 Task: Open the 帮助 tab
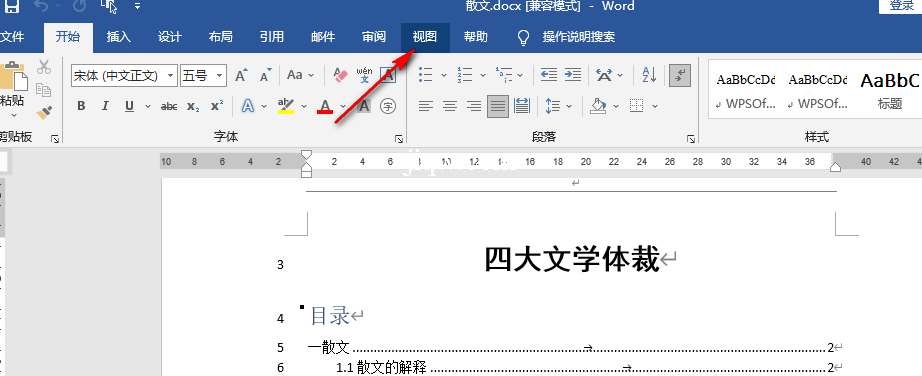click(x=476, y=38)
